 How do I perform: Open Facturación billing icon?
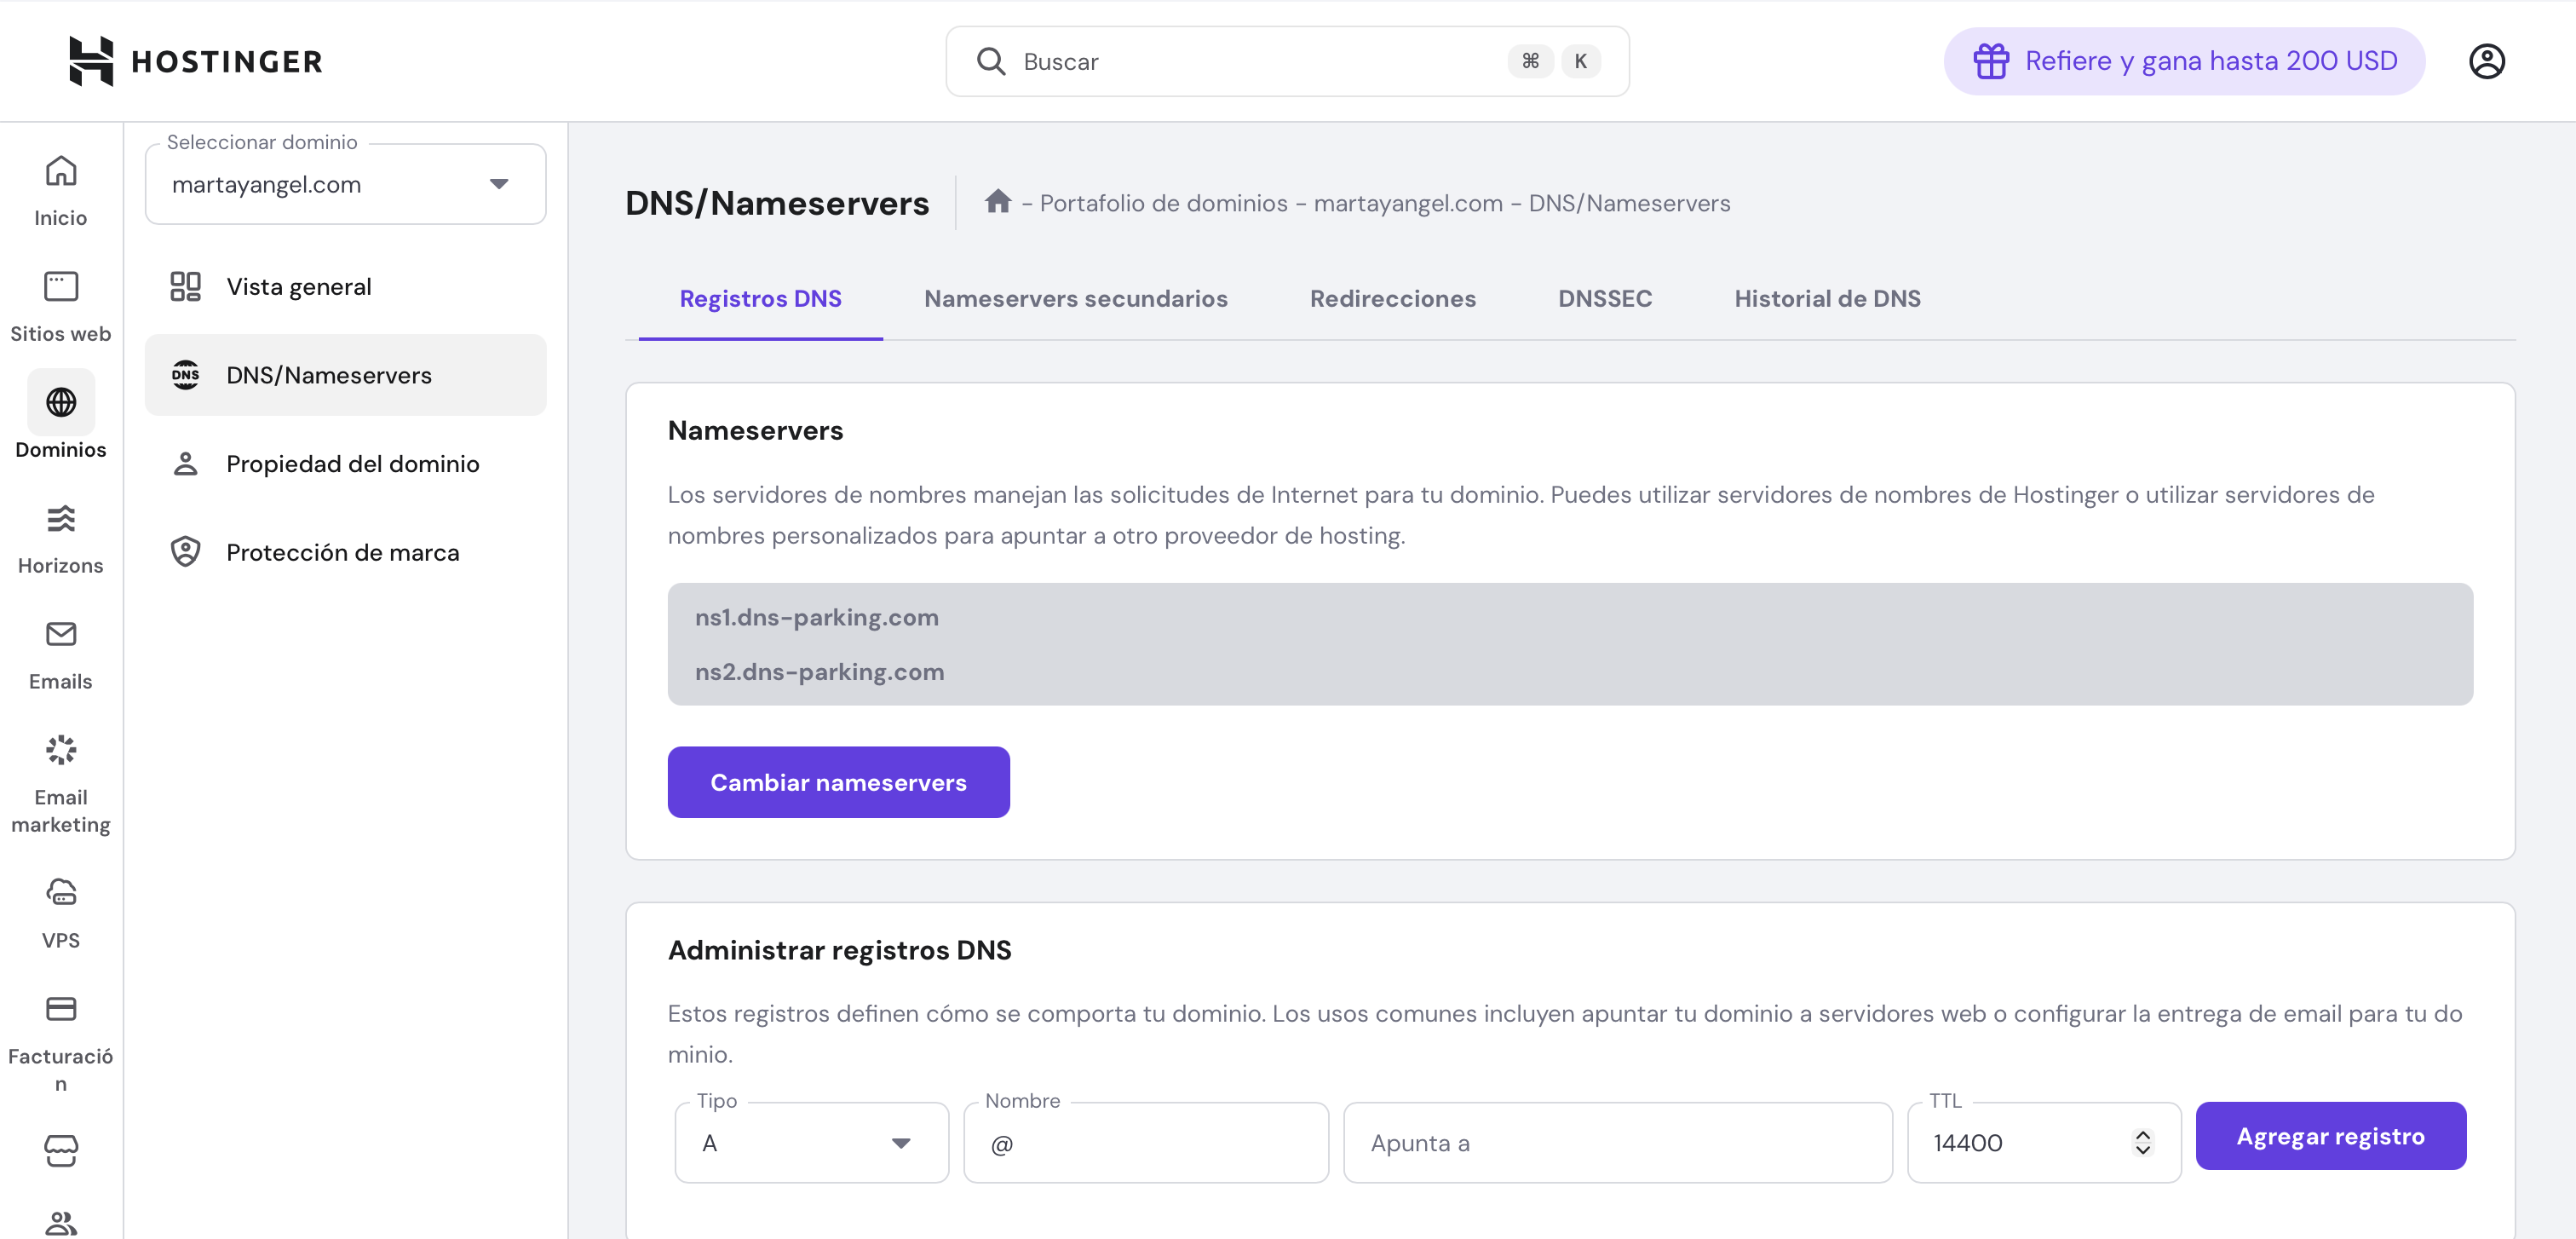pyautogui.click(x=60, y=1008)
